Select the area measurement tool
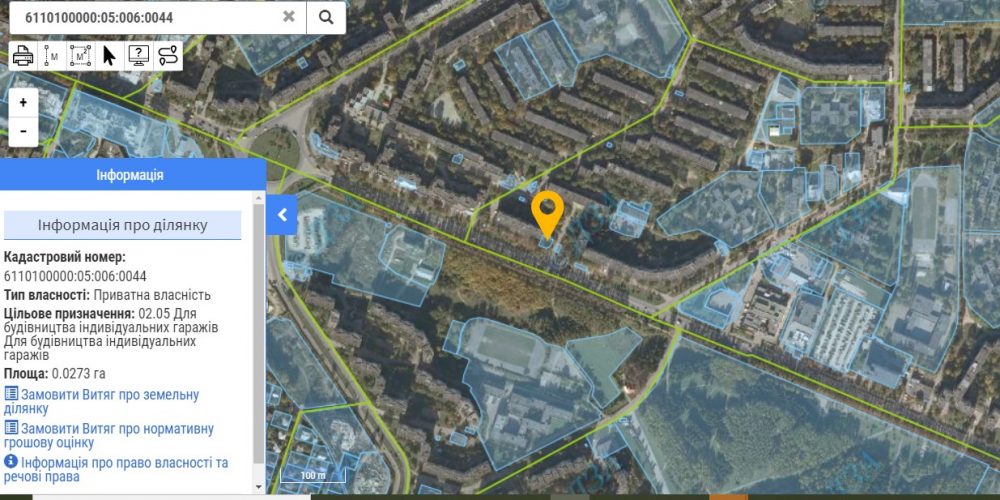Viewport: 1000px width, 500px height. (x=80, y=56)
